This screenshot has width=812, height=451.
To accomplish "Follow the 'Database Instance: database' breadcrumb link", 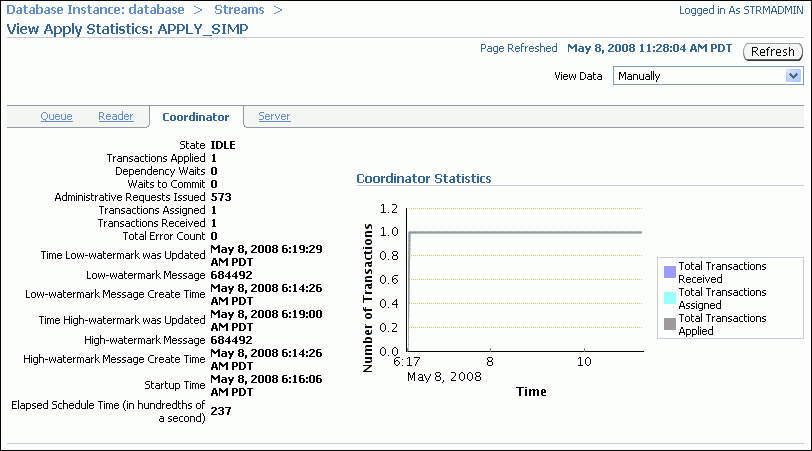I will click(95, 10).
